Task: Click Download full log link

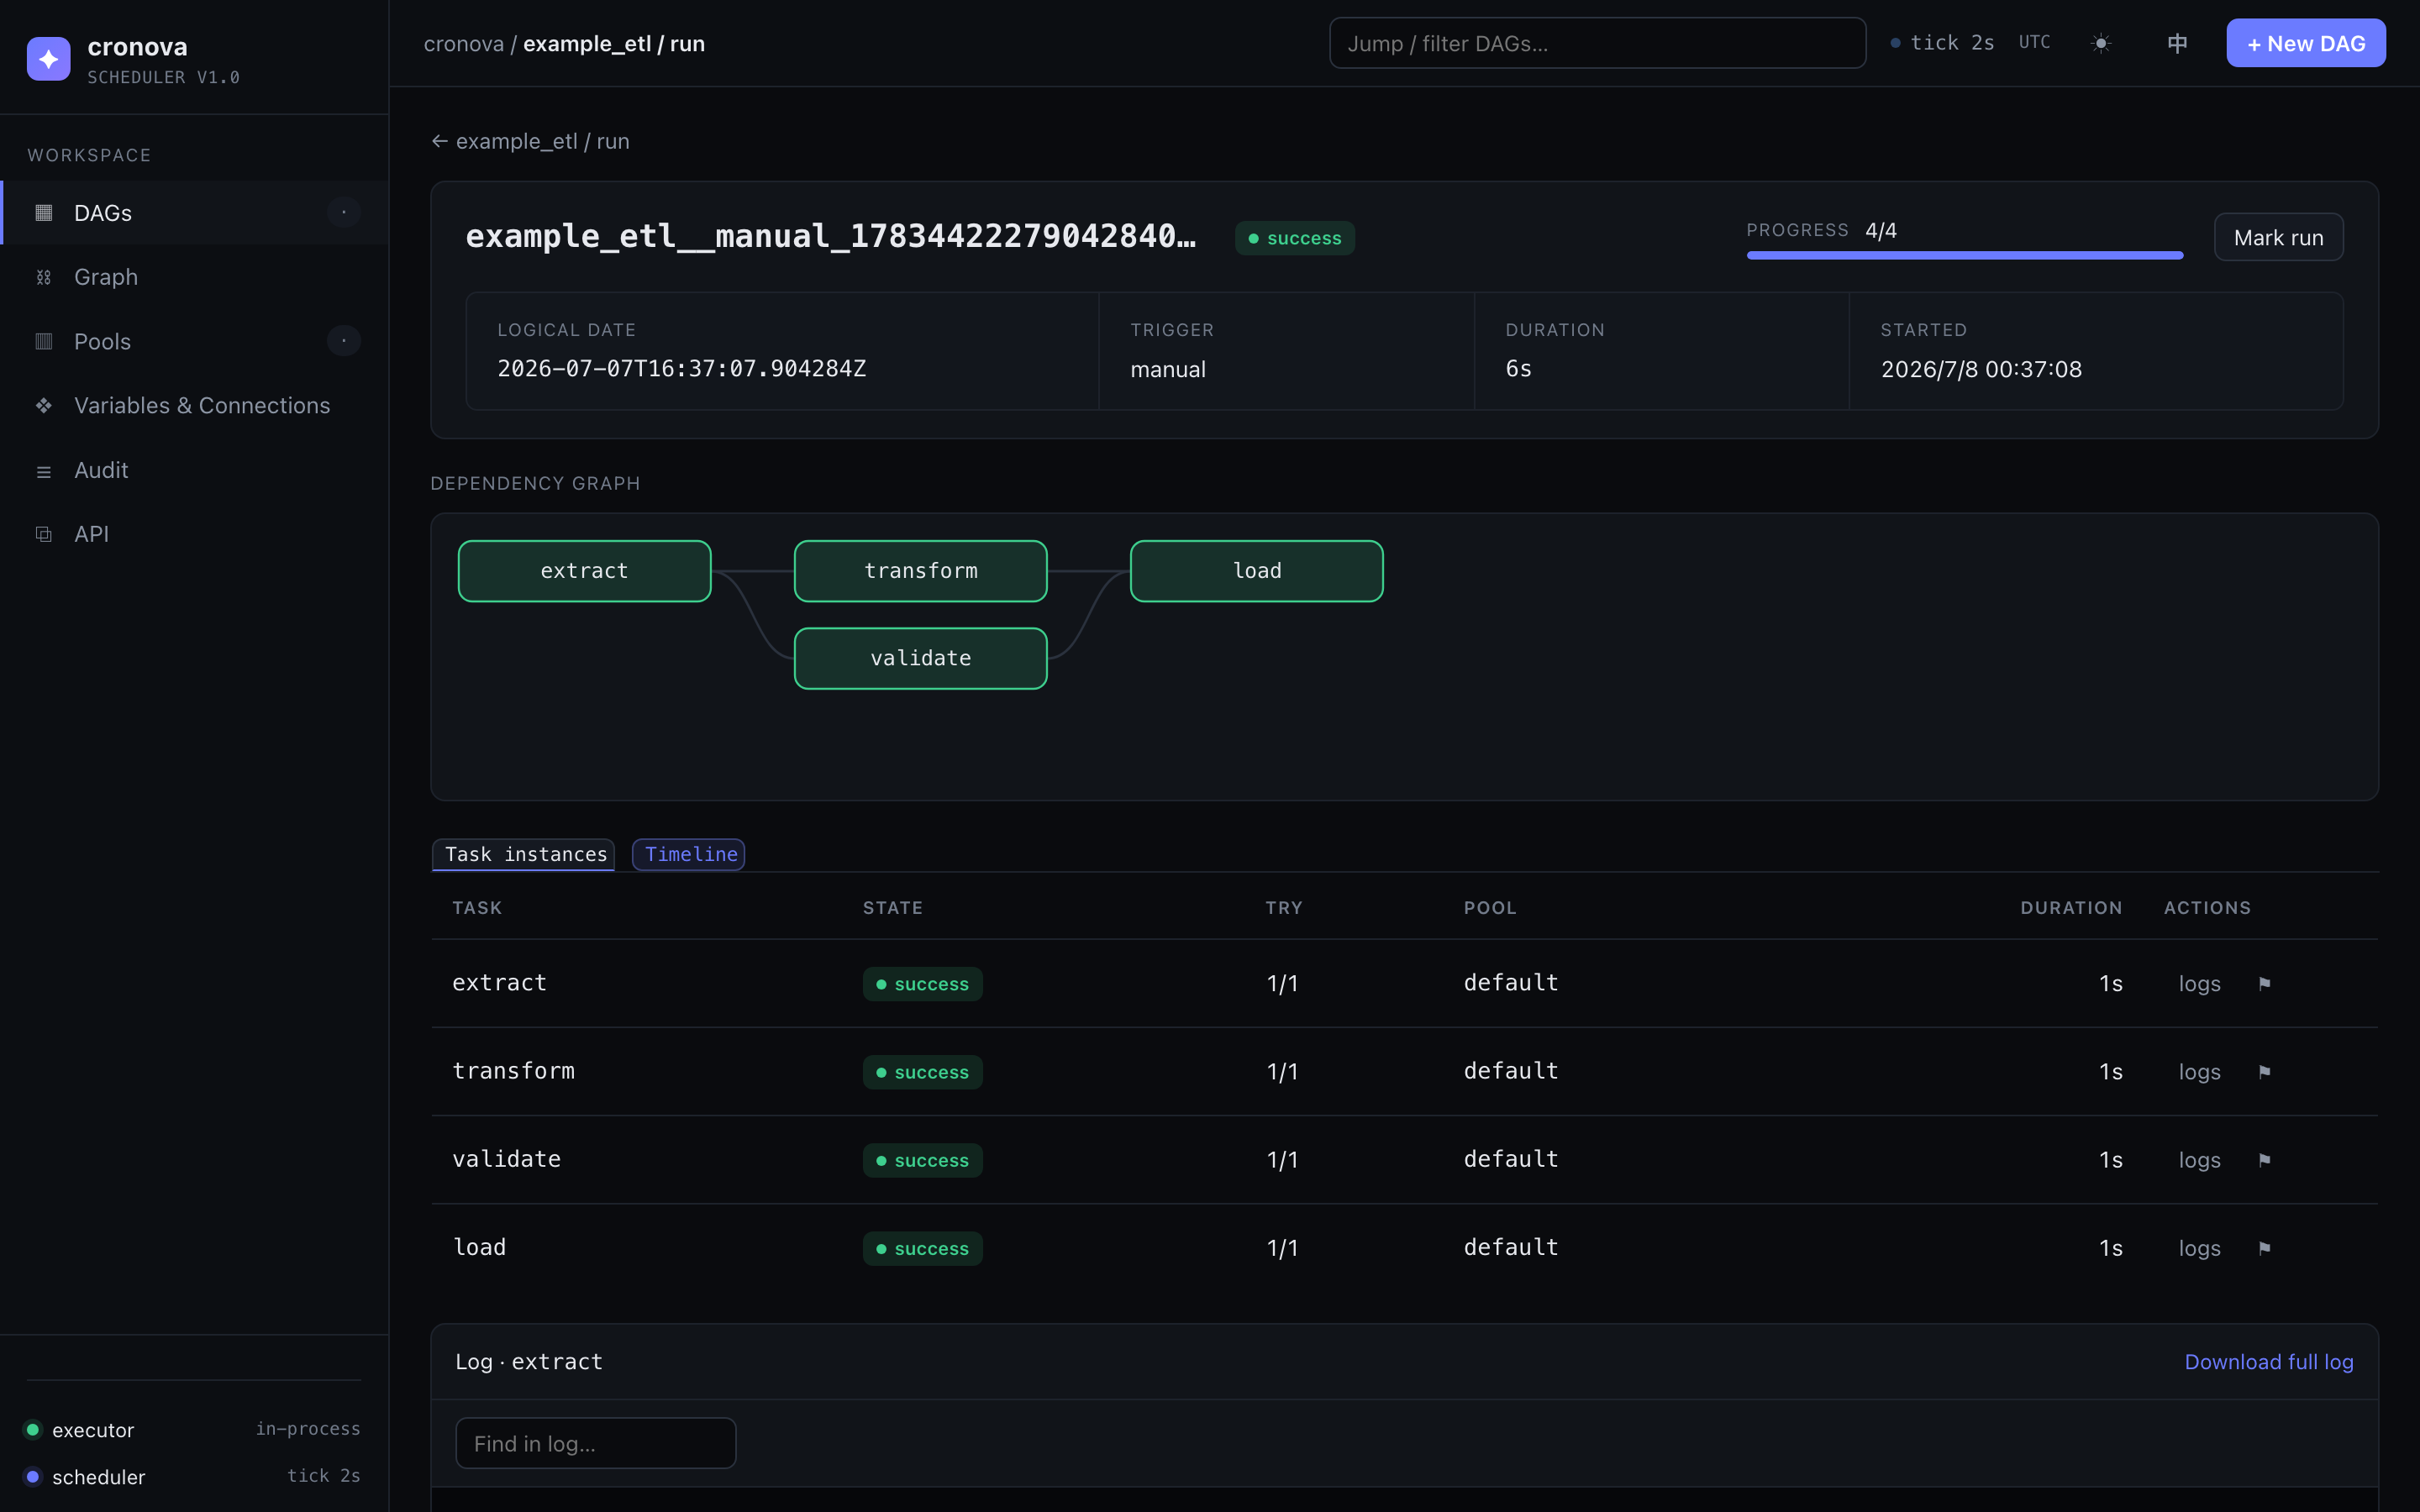Action: 2268,1362
